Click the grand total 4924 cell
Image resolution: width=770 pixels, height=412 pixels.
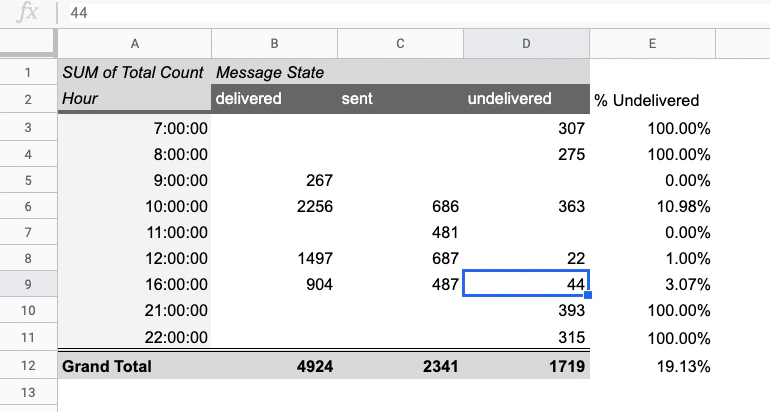tap(275, 366)
